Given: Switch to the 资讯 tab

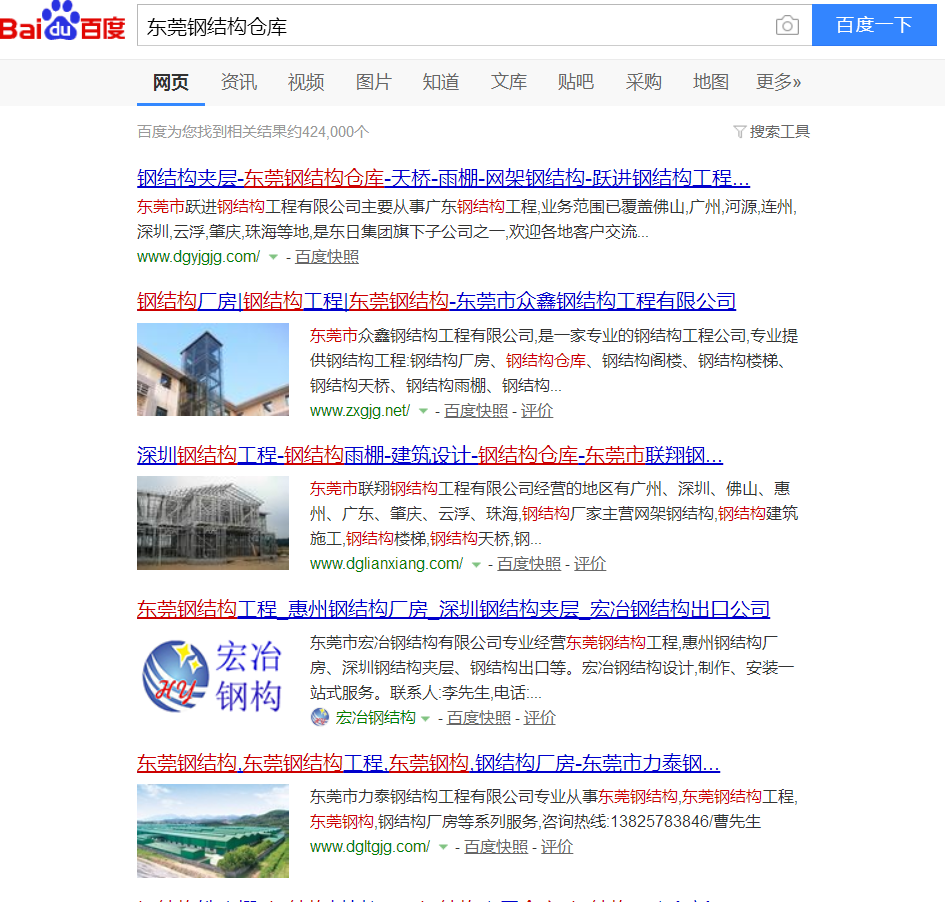Looking at the screenshot, I should pos(239,82).
